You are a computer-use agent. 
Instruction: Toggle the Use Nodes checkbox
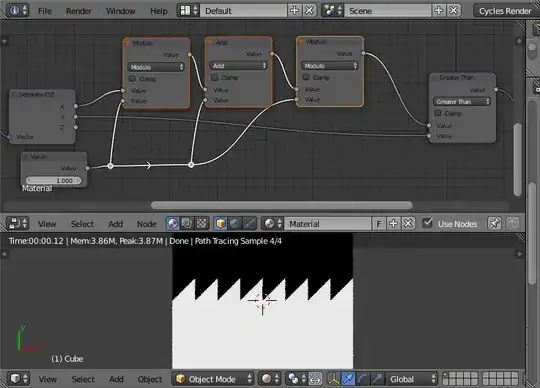[427, 223]
